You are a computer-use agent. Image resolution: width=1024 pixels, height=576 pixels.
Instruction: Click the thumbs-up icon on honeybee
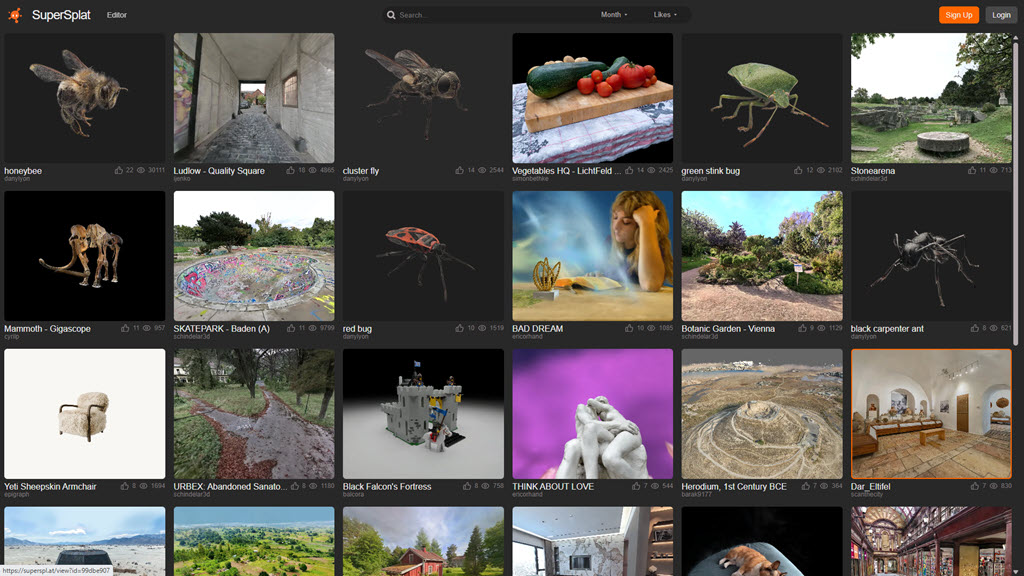click(x=120, y=171)
